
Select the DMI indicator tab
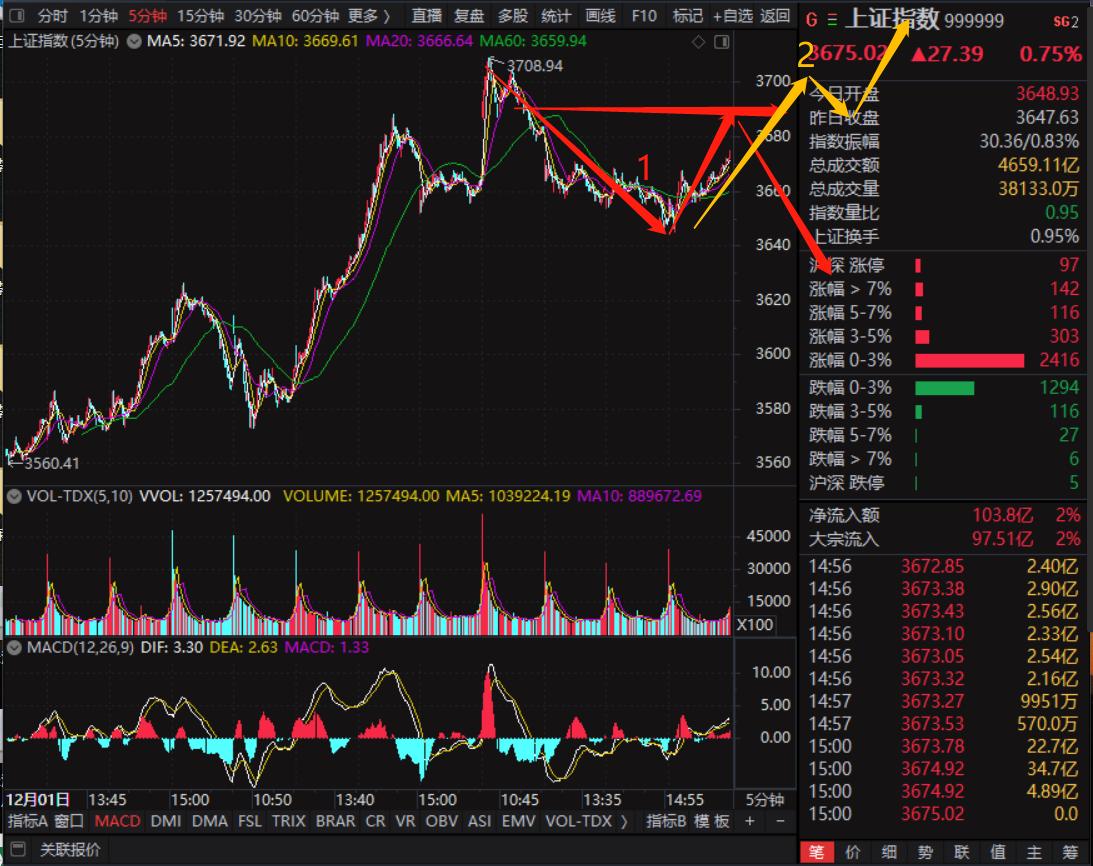pyautogui.click(x=166, y=821)
